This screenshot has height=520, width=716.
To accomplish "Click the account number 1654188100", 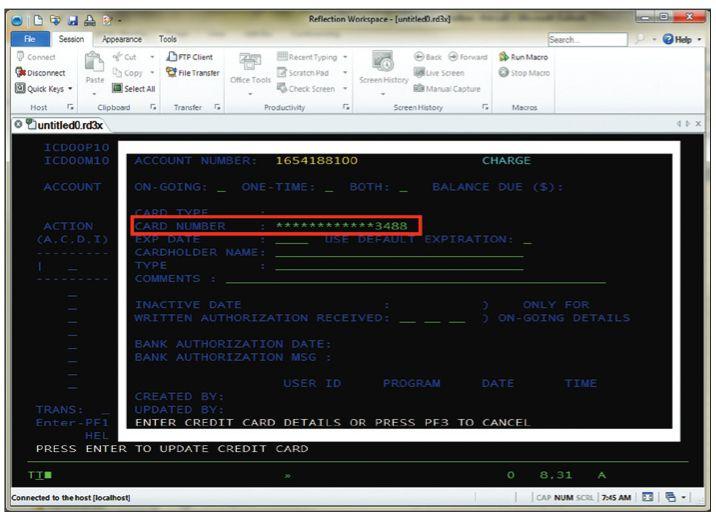I will pos(316,161).
